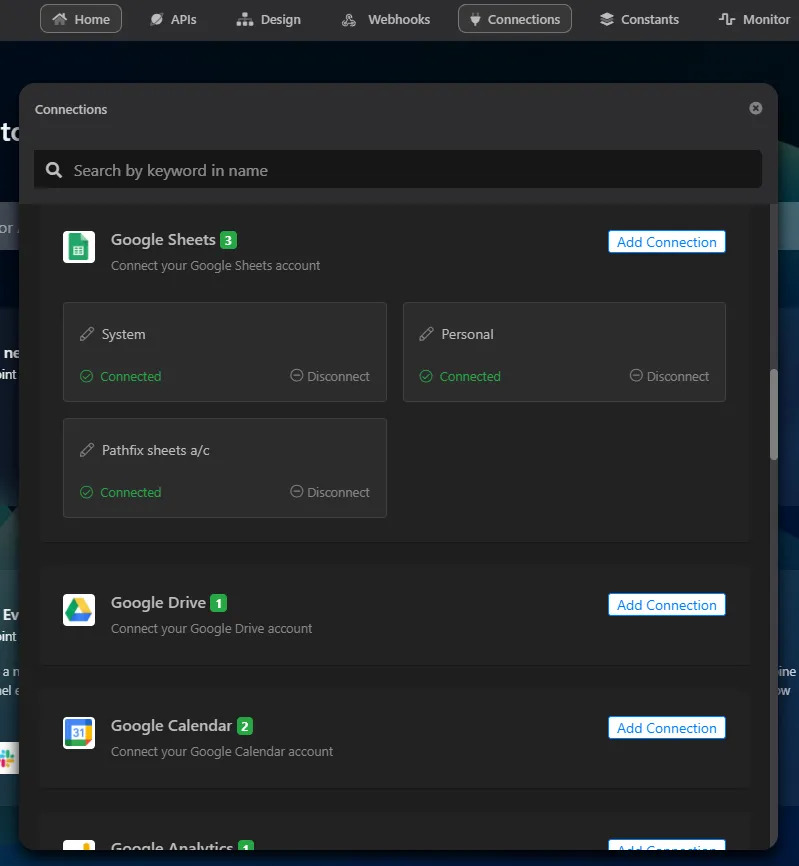The width and height of the screenshot is (799, 866).
Task: Open the APIs tab
Action: [173, 19]
